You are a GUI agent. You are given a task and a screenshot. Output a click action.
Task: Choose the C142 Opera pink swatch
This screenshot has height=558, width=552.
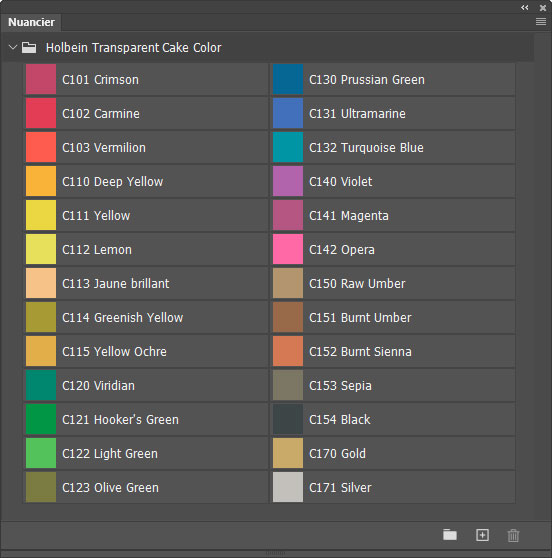[288, 249]
